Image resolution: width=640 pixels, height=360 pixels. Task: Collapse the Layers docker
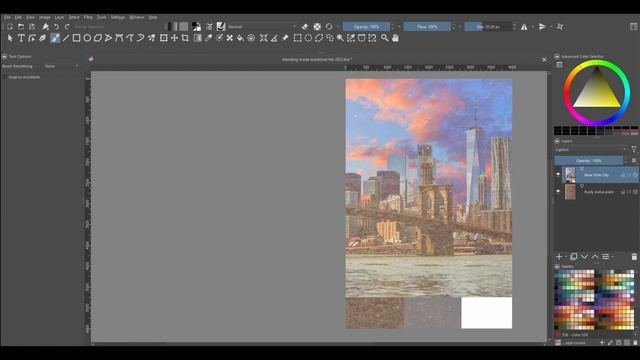point(557,141)
